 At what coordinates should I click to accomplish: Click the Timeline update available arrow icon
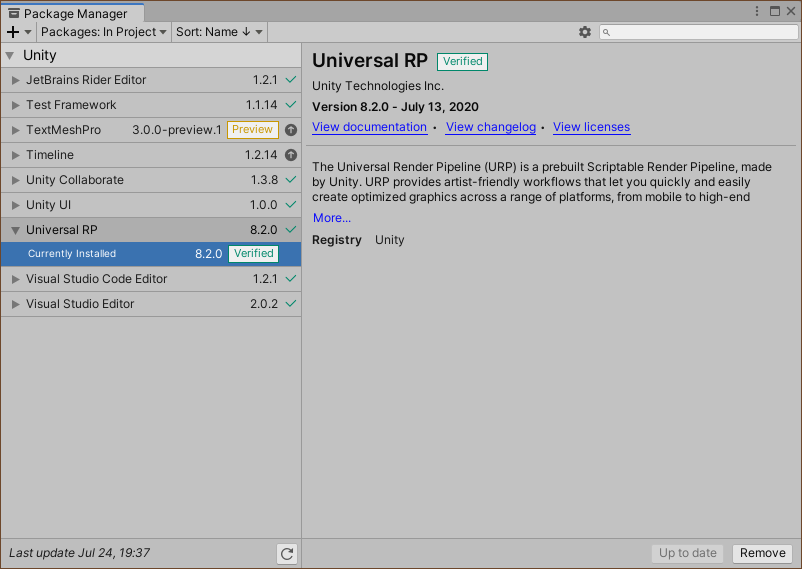point(291,155)
